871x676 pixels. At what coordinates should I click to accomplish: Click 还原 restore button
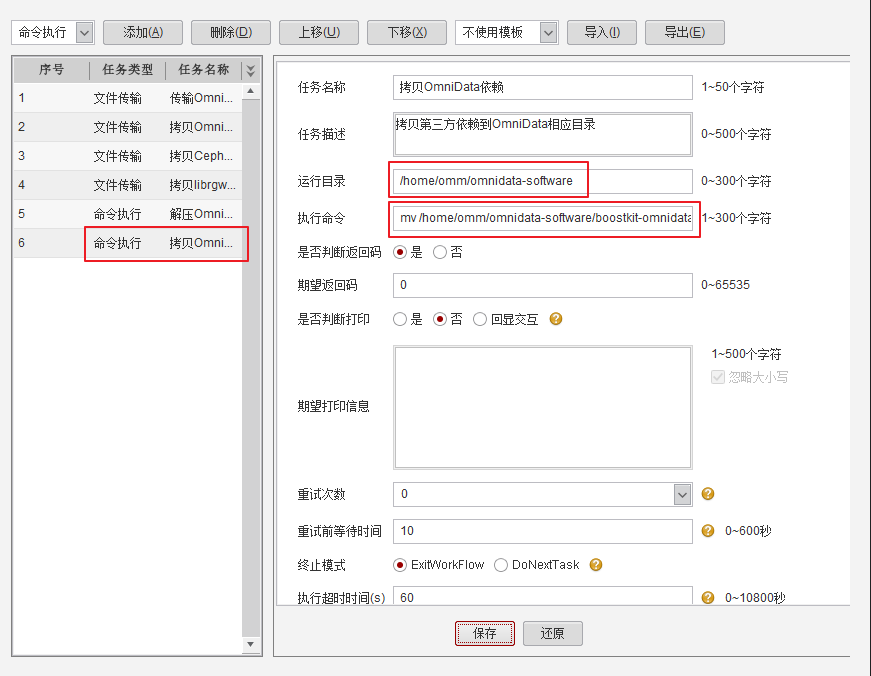coord(553,633)
